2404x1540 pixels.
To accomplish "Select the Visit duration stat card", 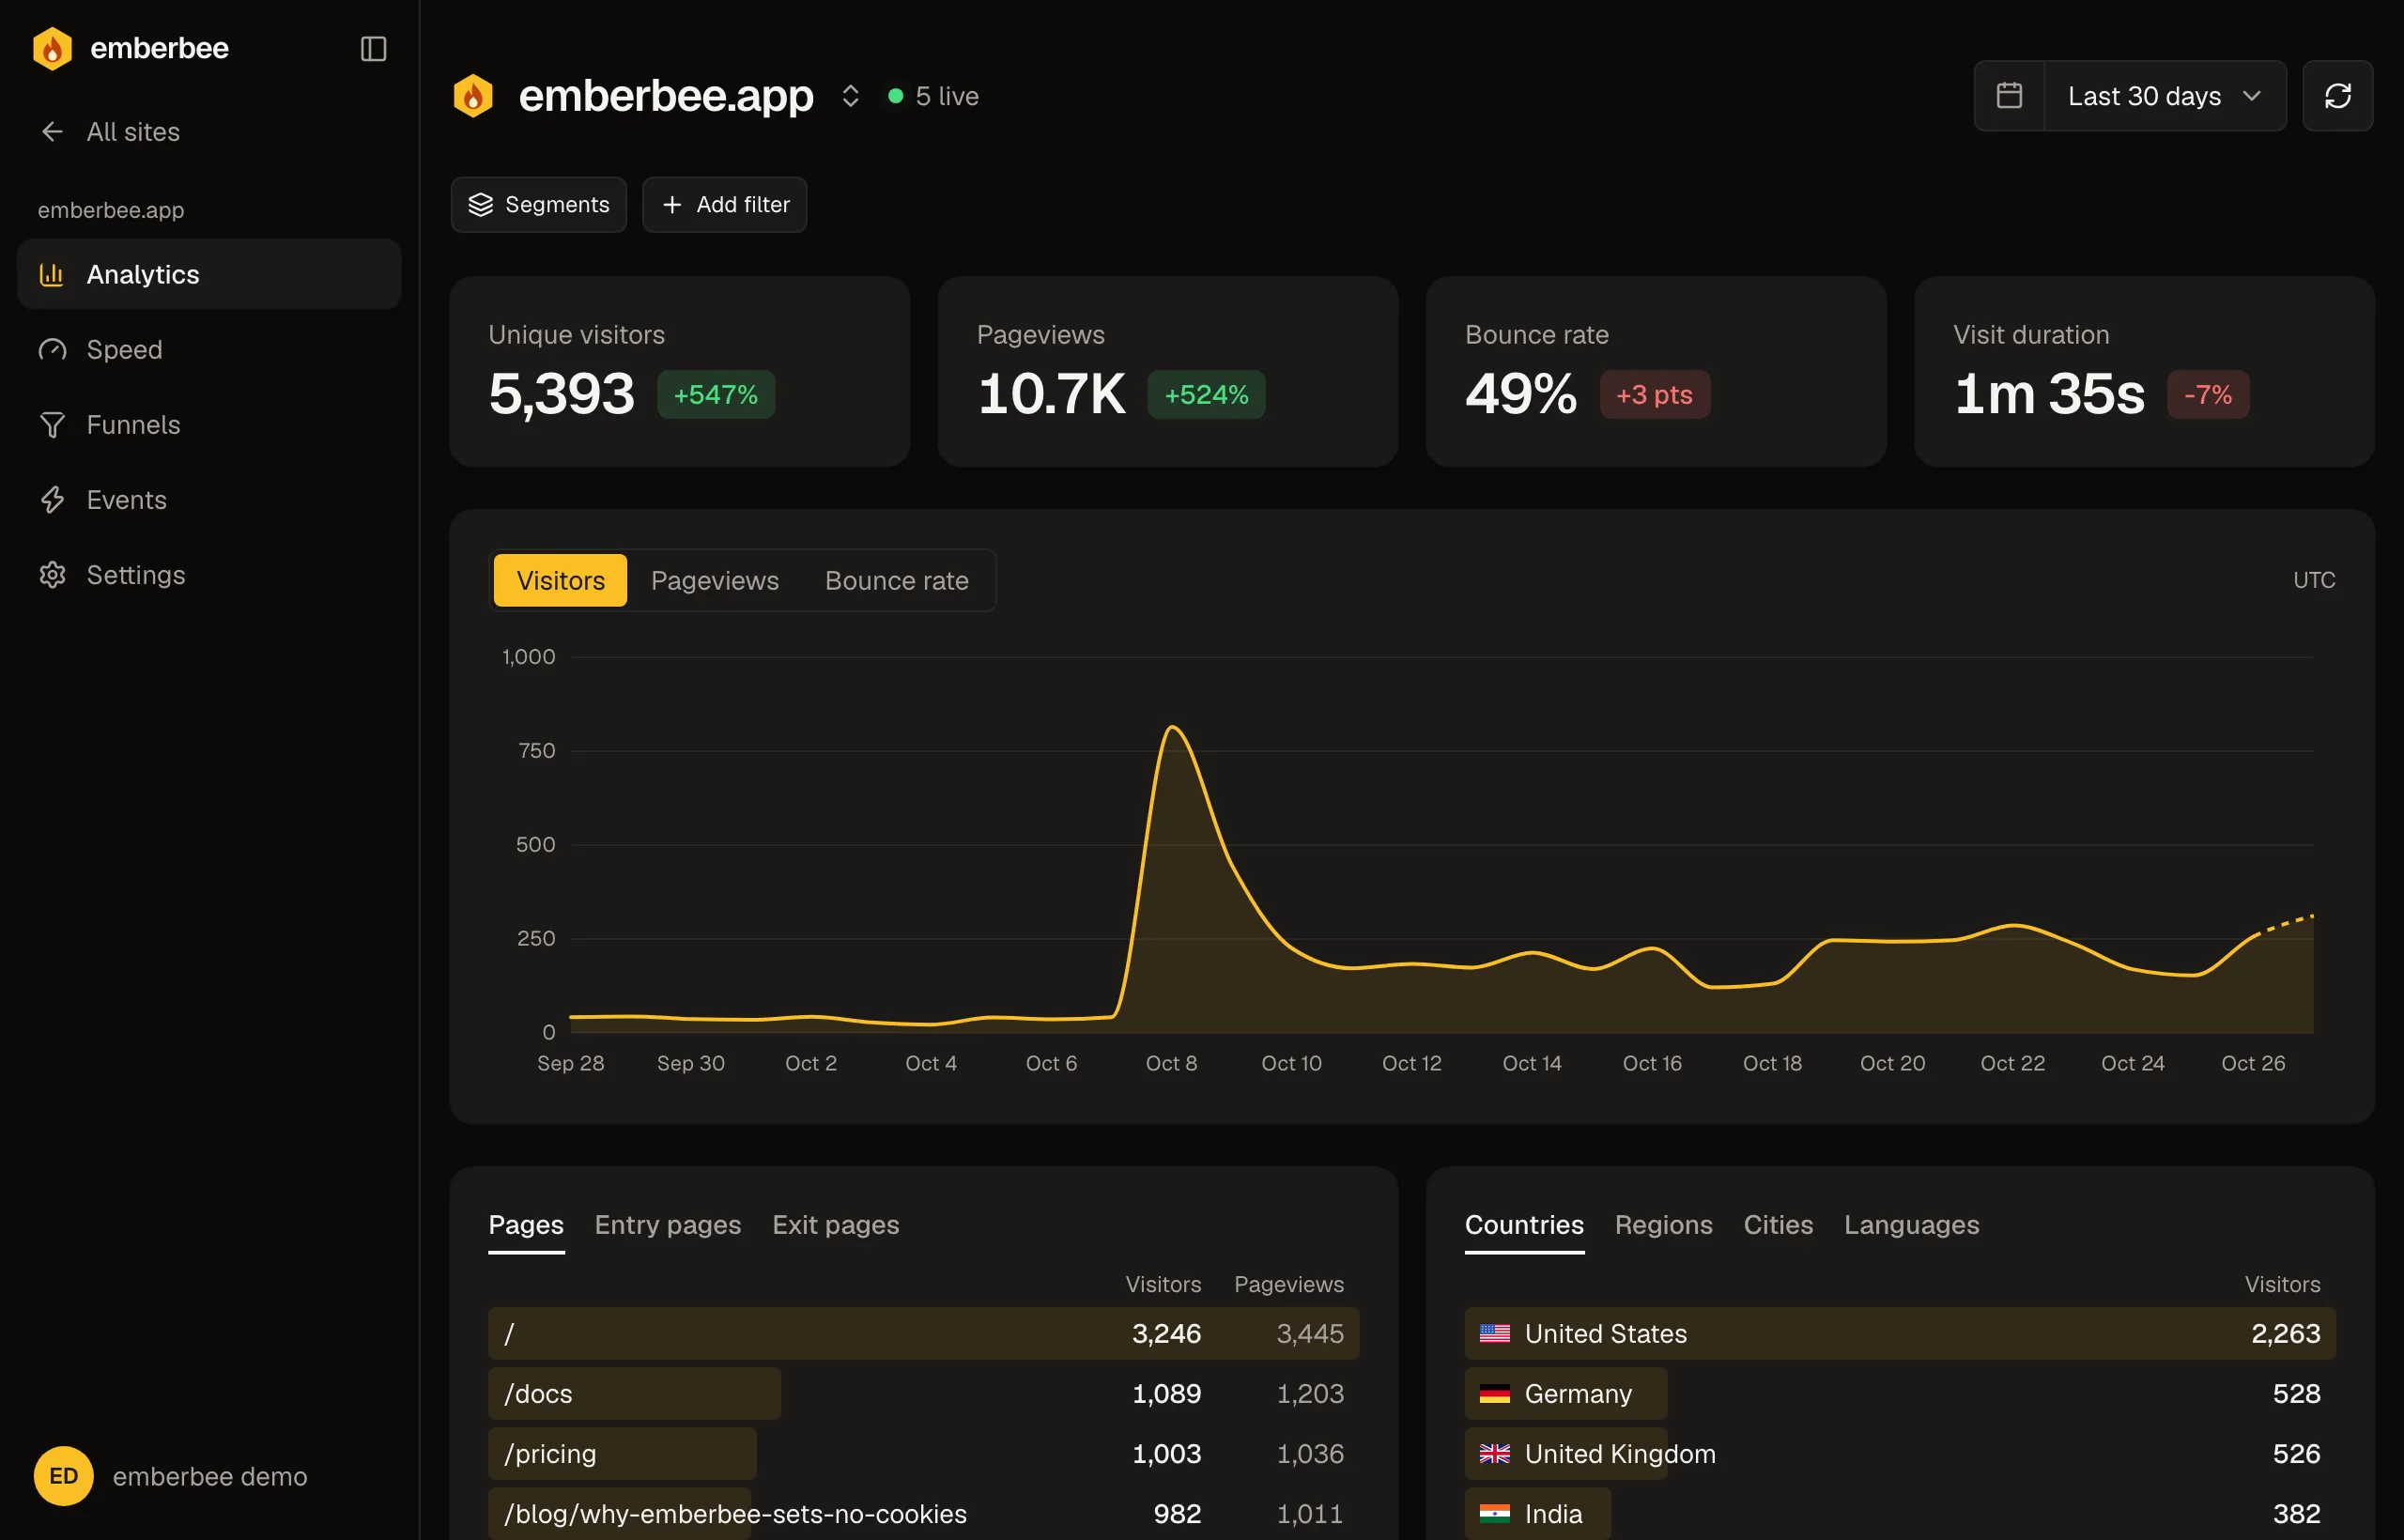I will pyautogui.click(x=2144, y=372).
